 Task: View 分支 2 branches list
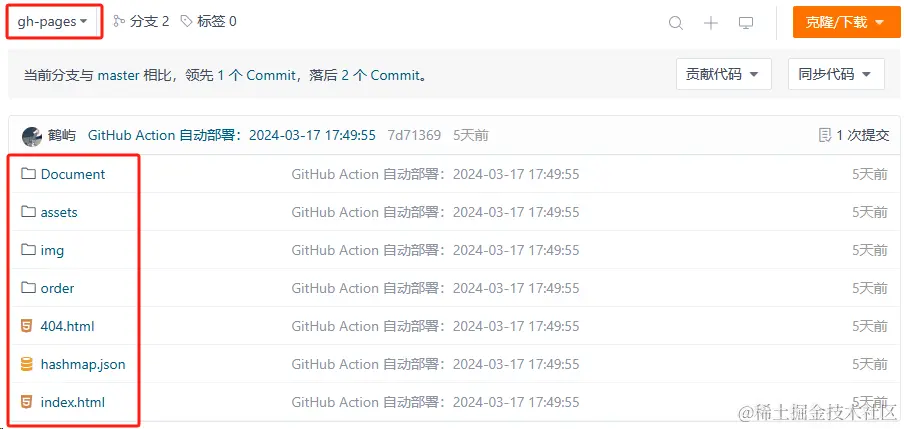tap(141, 22)
